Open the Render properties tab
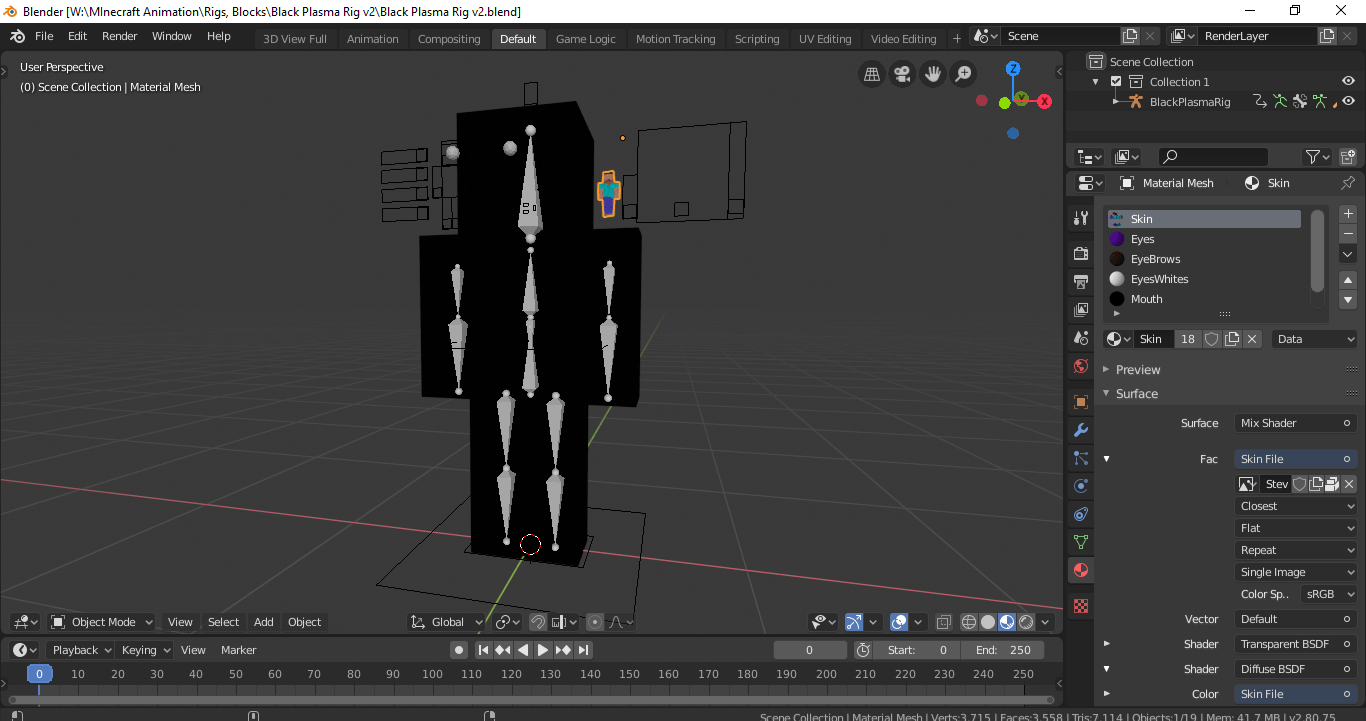The width and height of the screenshot is (1366, 721). click(1080, 253)
